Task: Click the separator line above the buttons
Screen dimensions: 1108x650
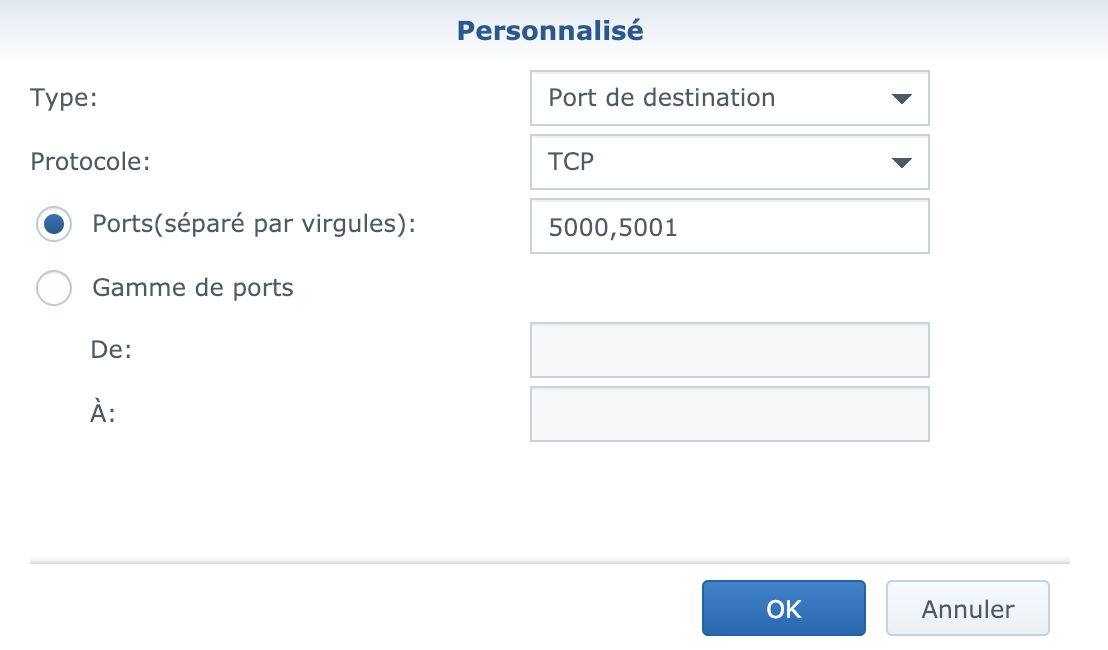Action: point(550,563)
